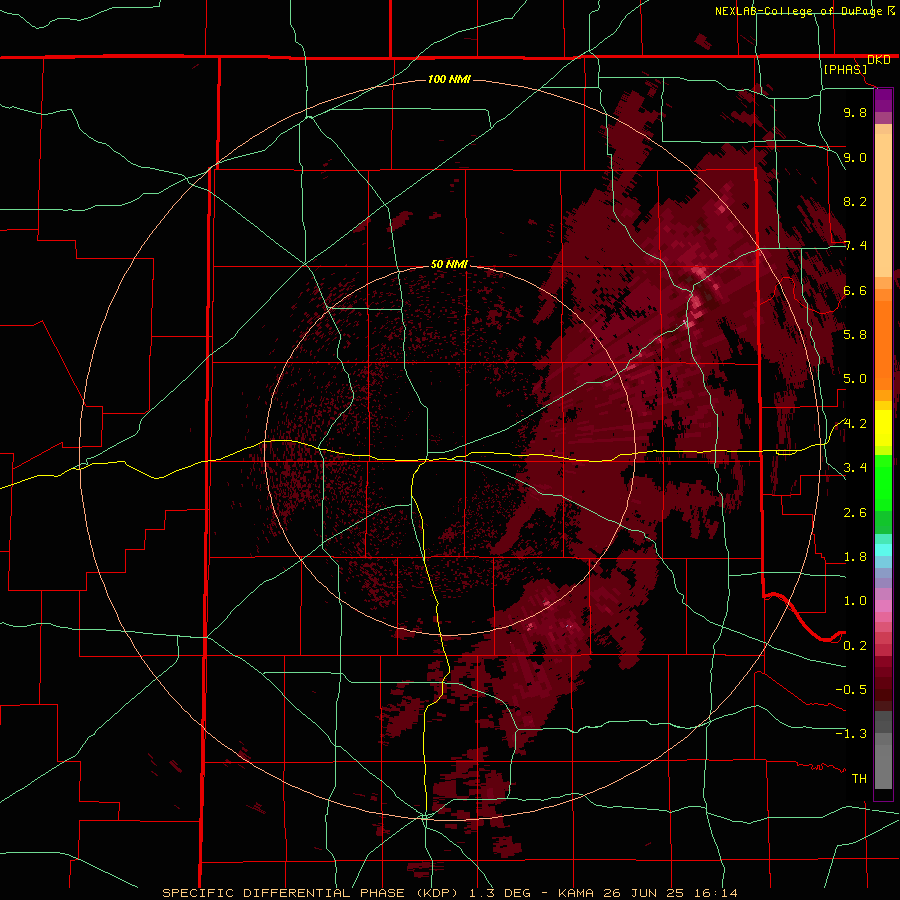The image size is (900, 900).
Task: Click the 7.4 legend value
Action: (x=855, y=246)
